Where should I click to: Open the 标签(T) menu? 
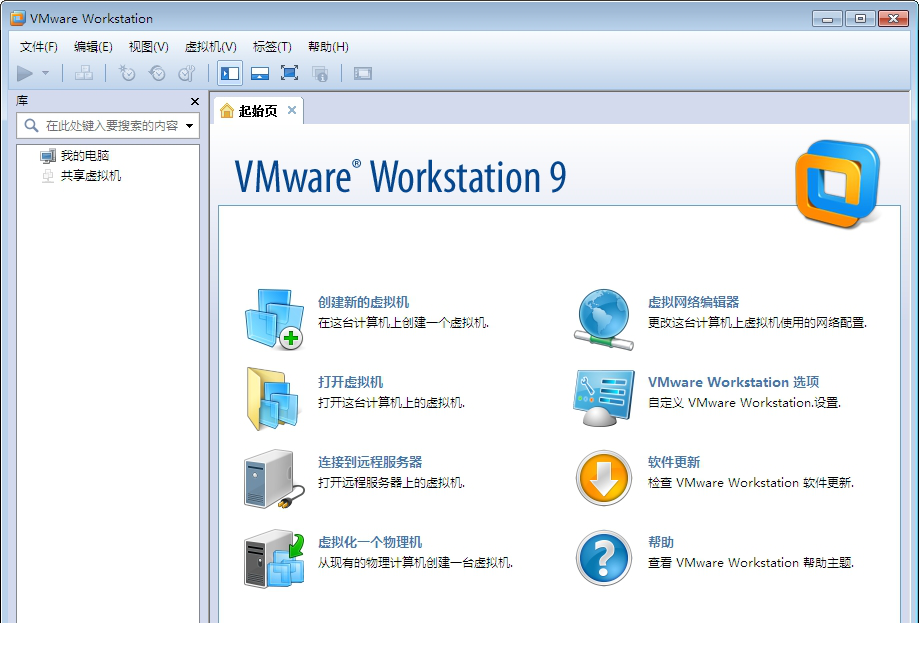point(272,47)
